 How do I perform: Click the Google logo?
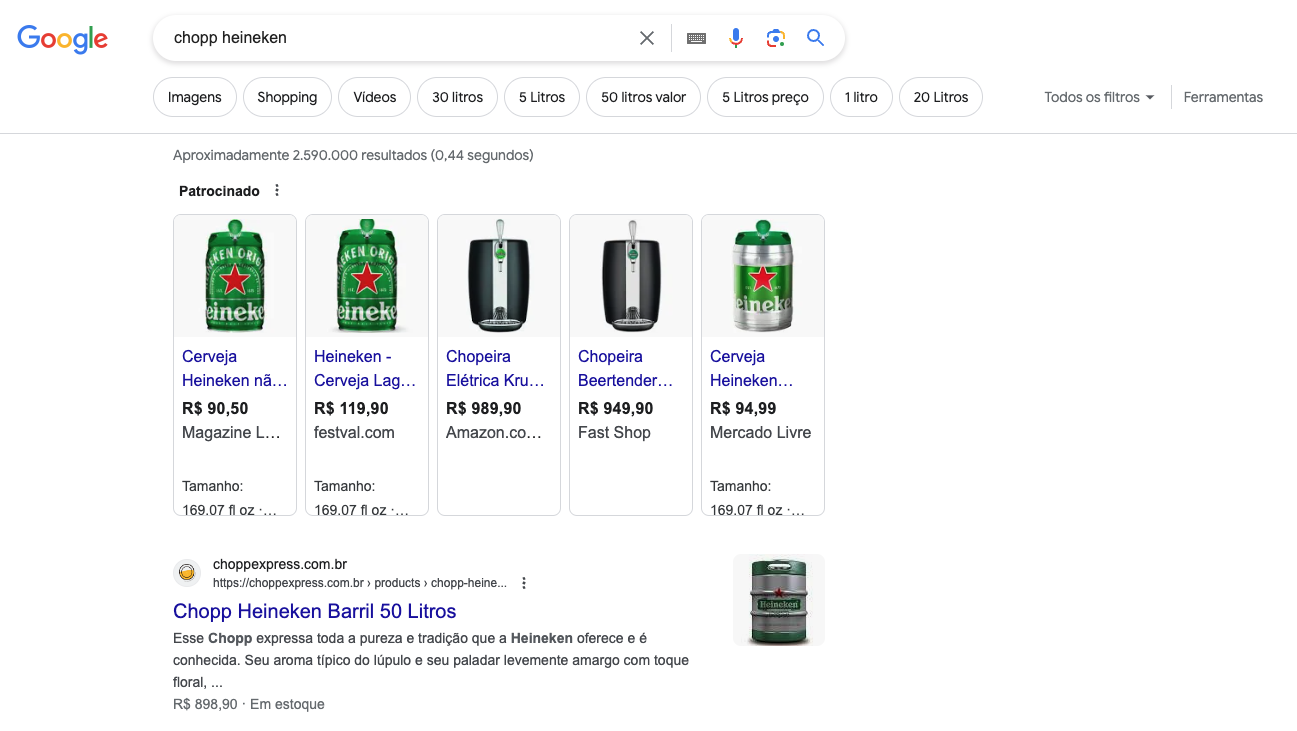(62, 38)
